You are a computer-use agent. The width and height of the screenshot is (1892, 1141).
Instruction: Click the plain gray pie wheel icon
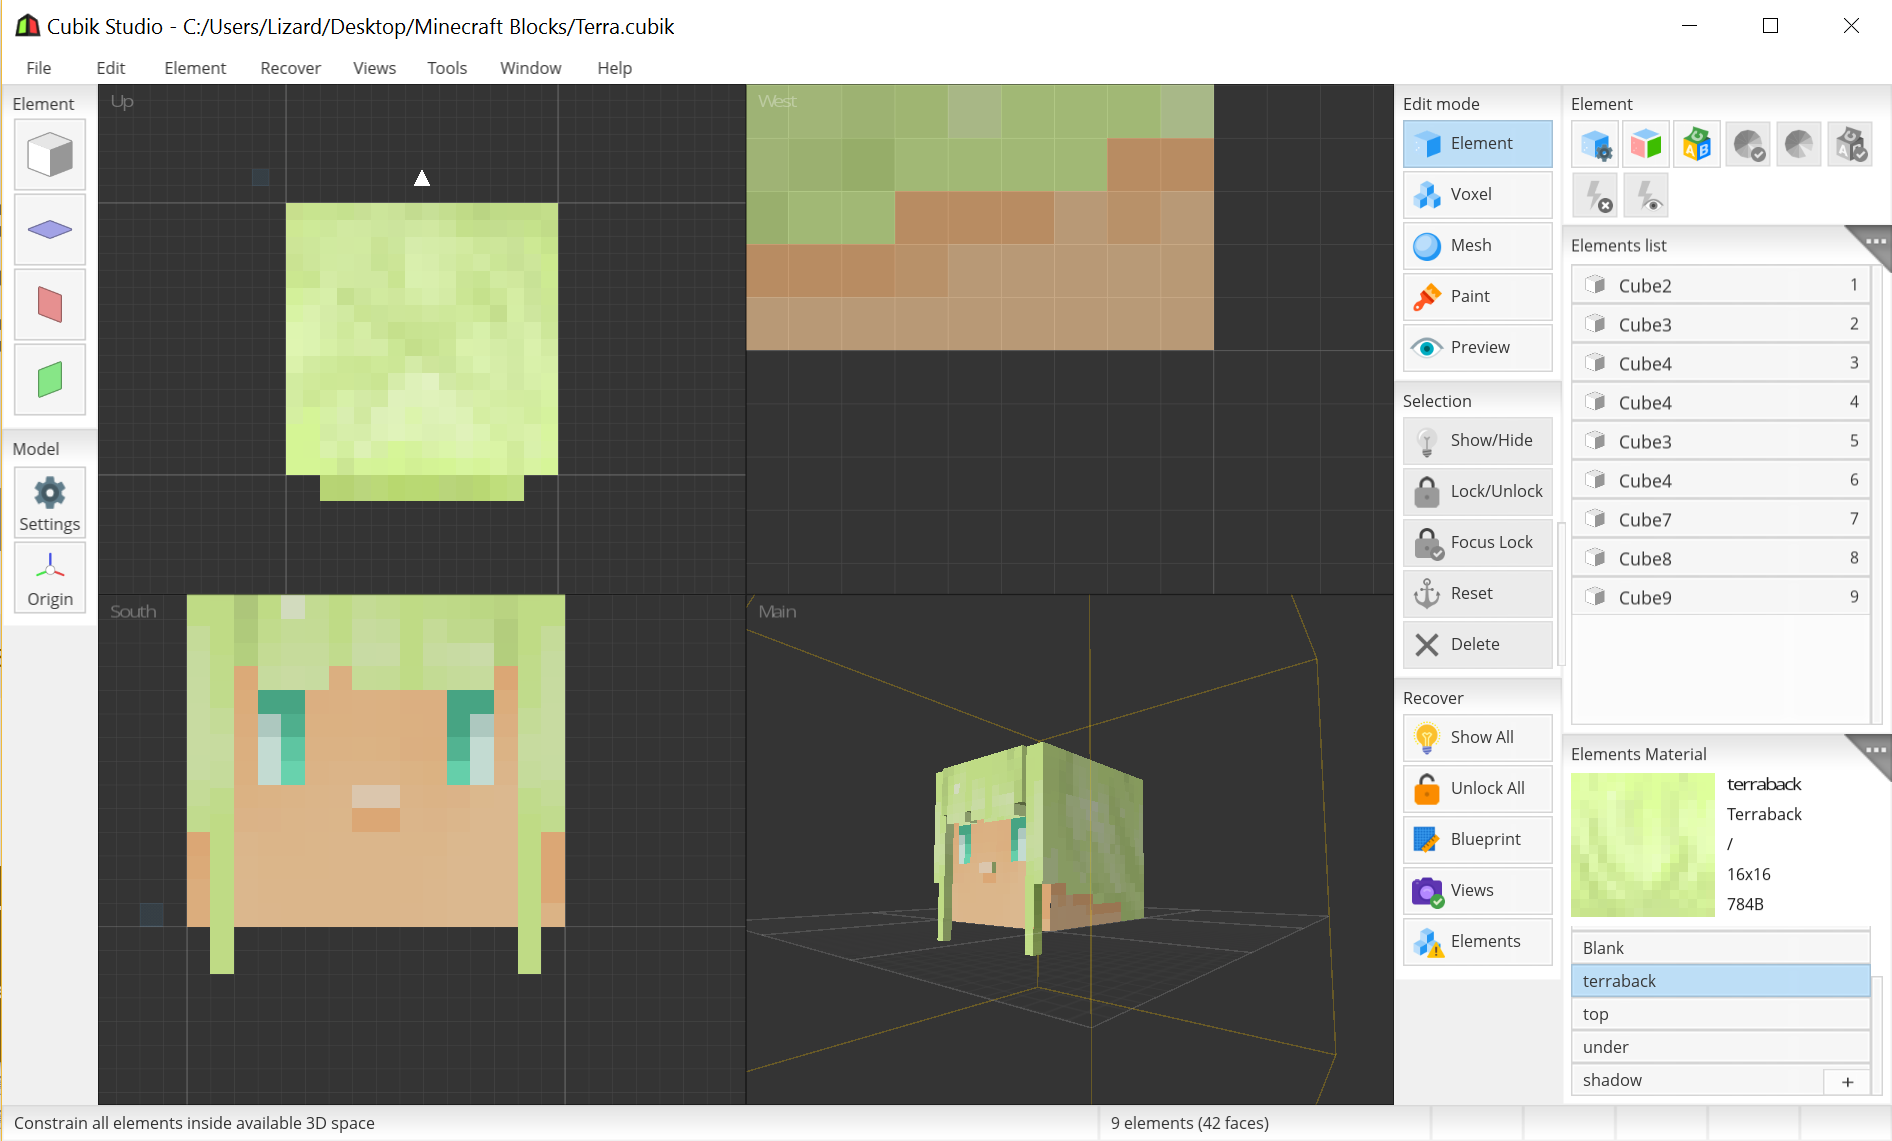[x=1799, y=145]
